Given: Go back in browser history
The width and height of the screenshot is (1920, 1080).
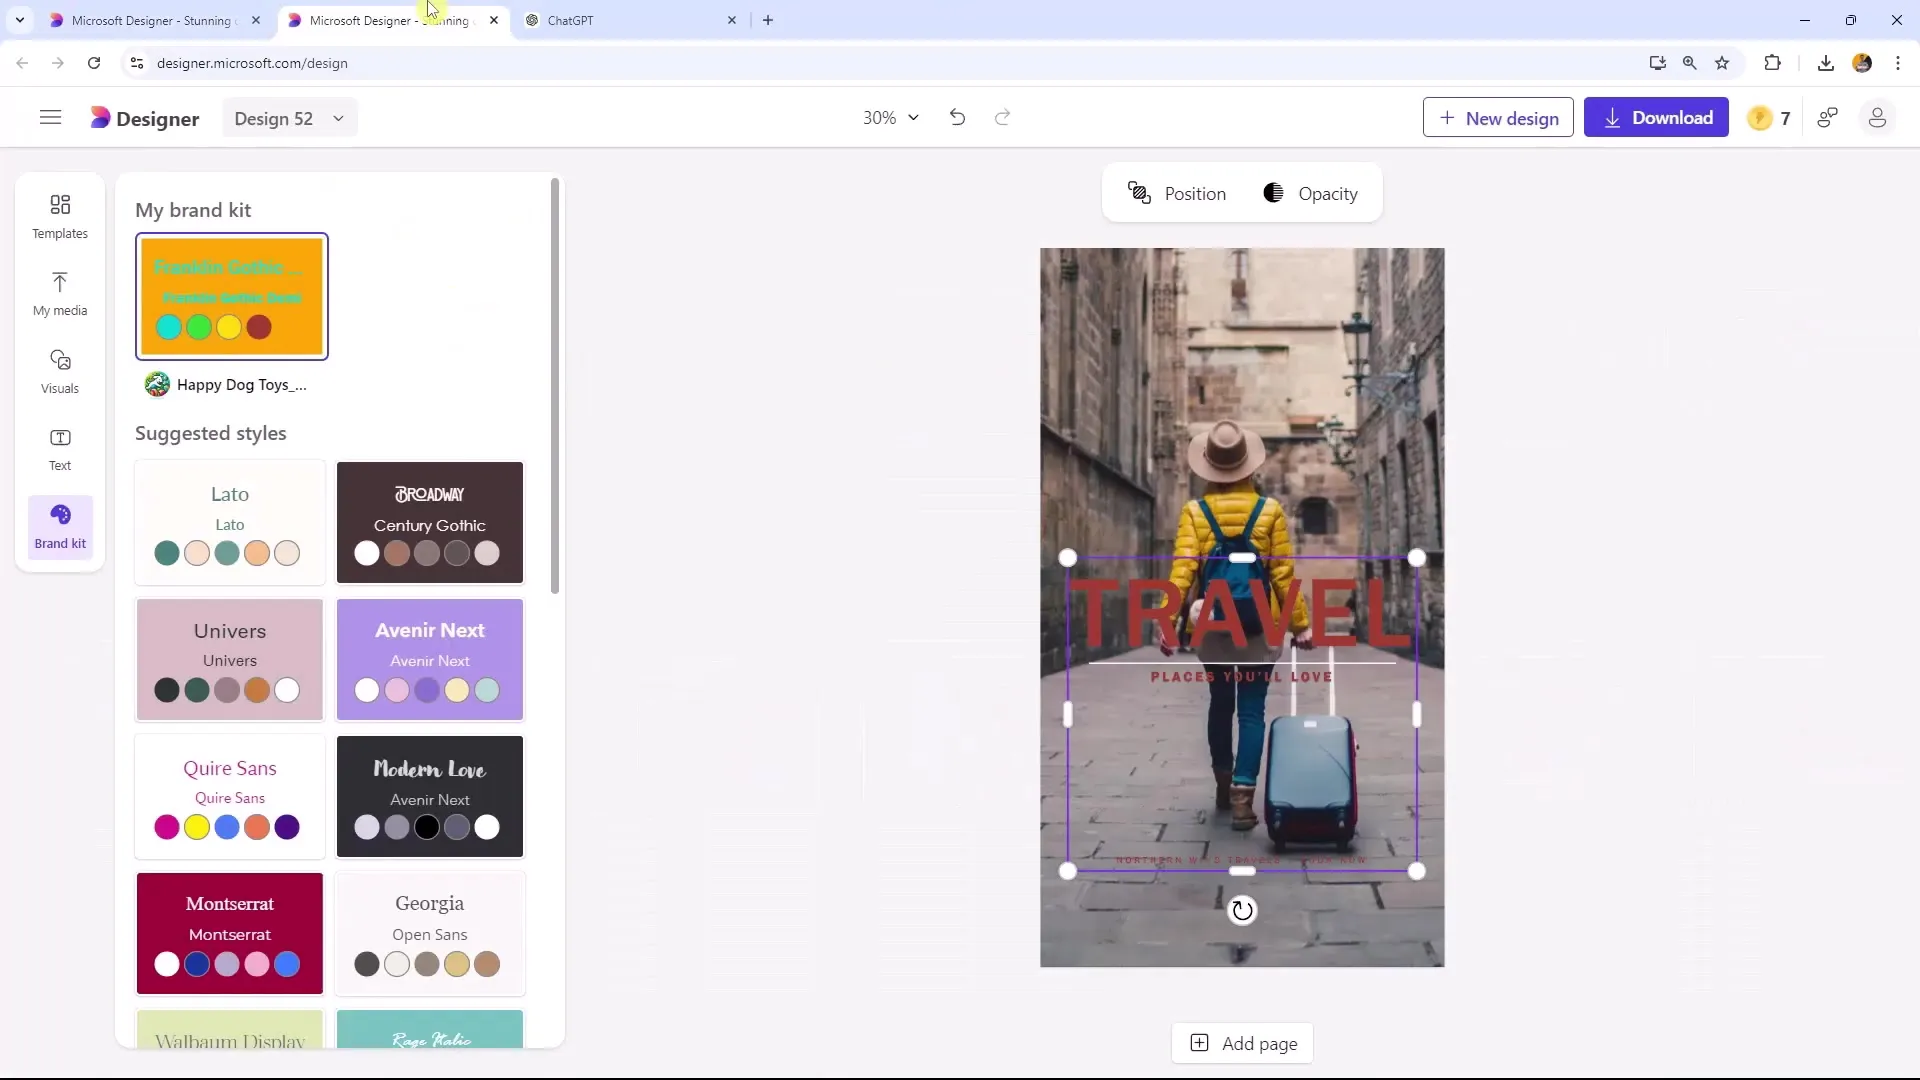Looking at the screenshot, I should 22,63.
